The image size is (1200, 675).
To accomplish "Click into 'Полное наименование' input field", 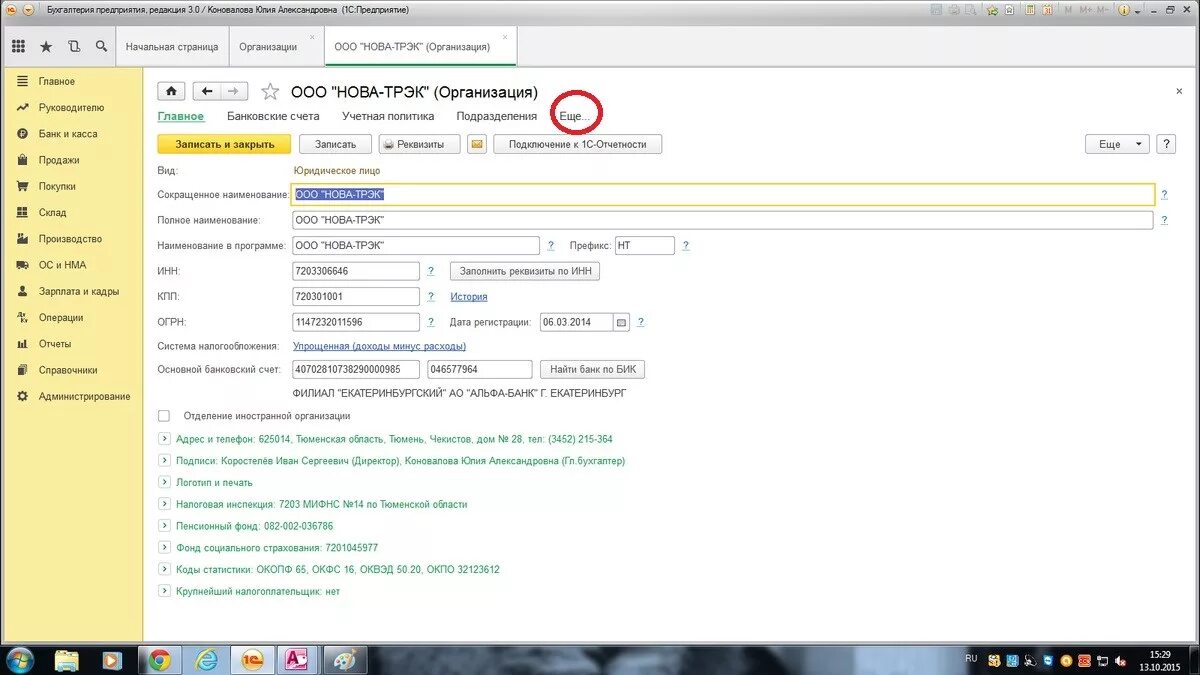I will (x=723, y=220).
